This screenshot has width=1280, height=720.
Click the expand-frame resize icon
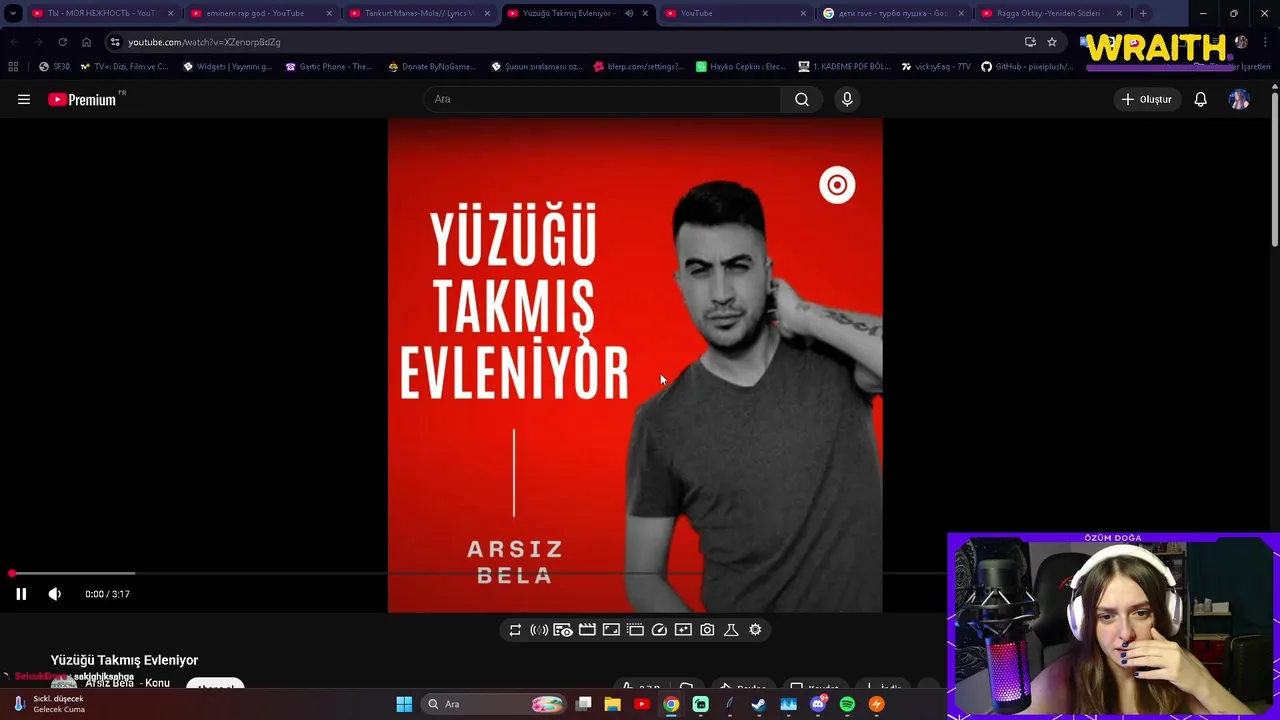pyautogui.click(x=611, y=630)
